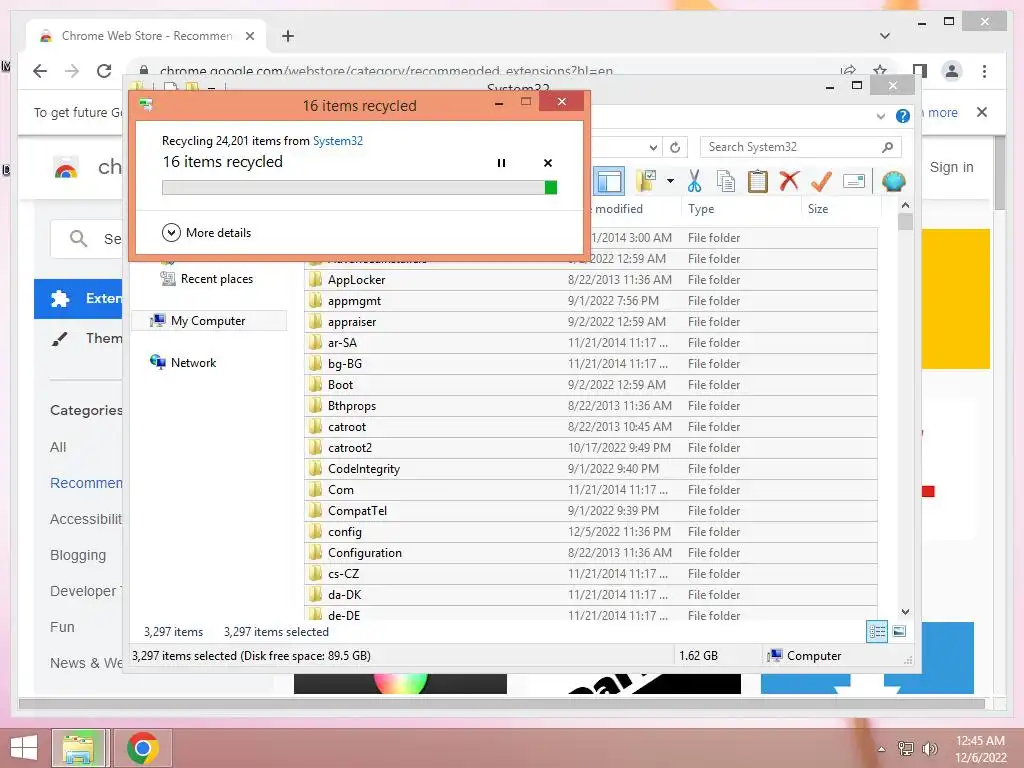Image resolution: width=1024 pixels, height=768 pixels.
Task: Bookmark this page with star
Action: point(880,71)
